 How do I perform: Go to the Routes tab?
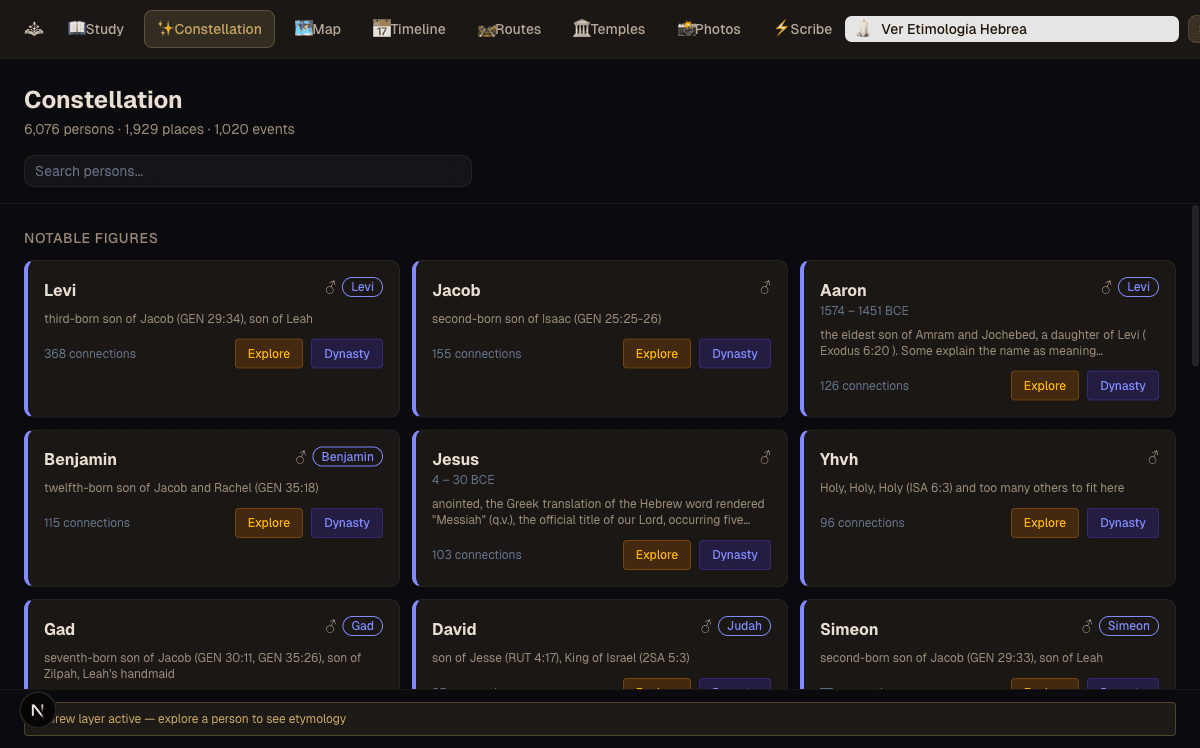point(509,29)
